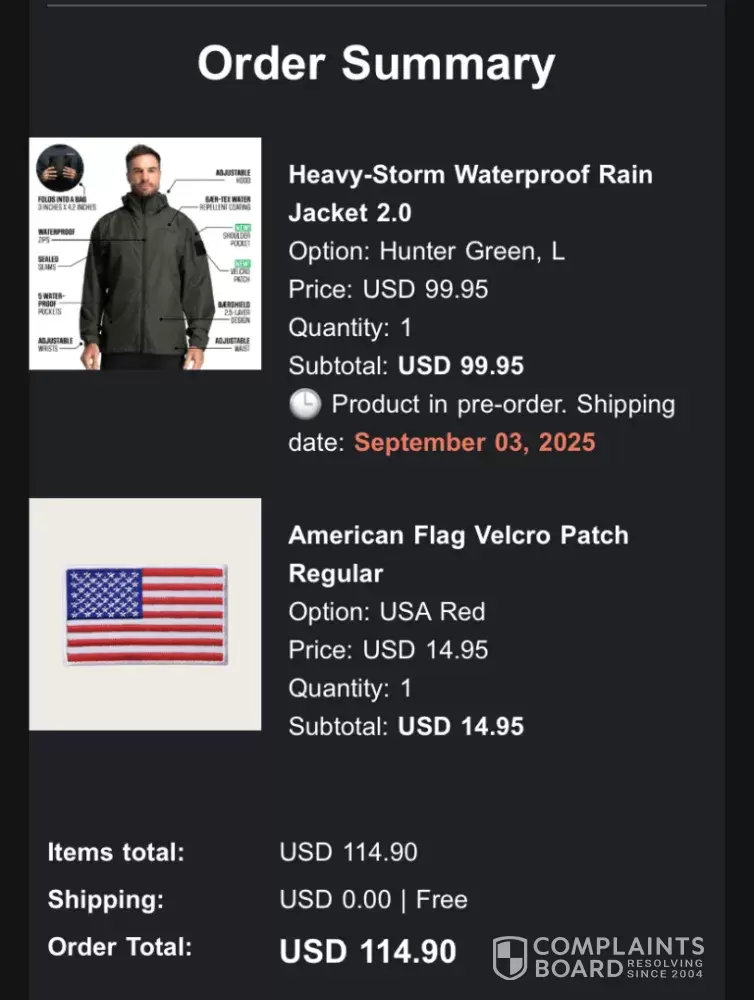Click the Complaints Board watermark text
Image resolution: width=754 pixels, height=1000 pixels.
point(618,957)
